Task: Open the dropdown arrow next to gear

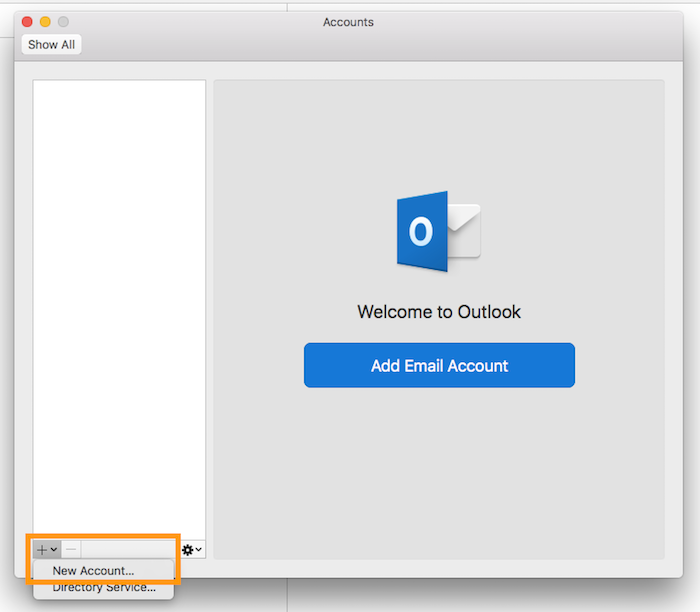Action: (199, 550)
